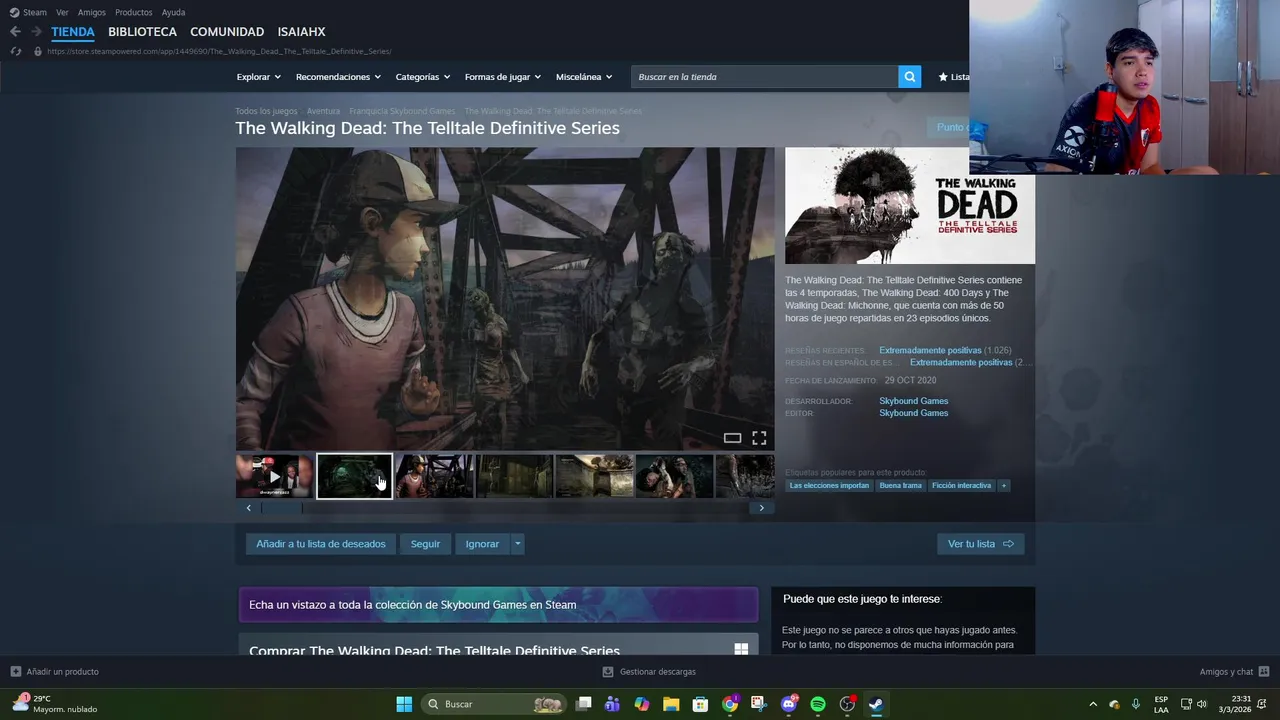Viewport: 1280px width, 720px height.
Task: Click Todos los juegos breadcrumb
Action: point(266,111)
